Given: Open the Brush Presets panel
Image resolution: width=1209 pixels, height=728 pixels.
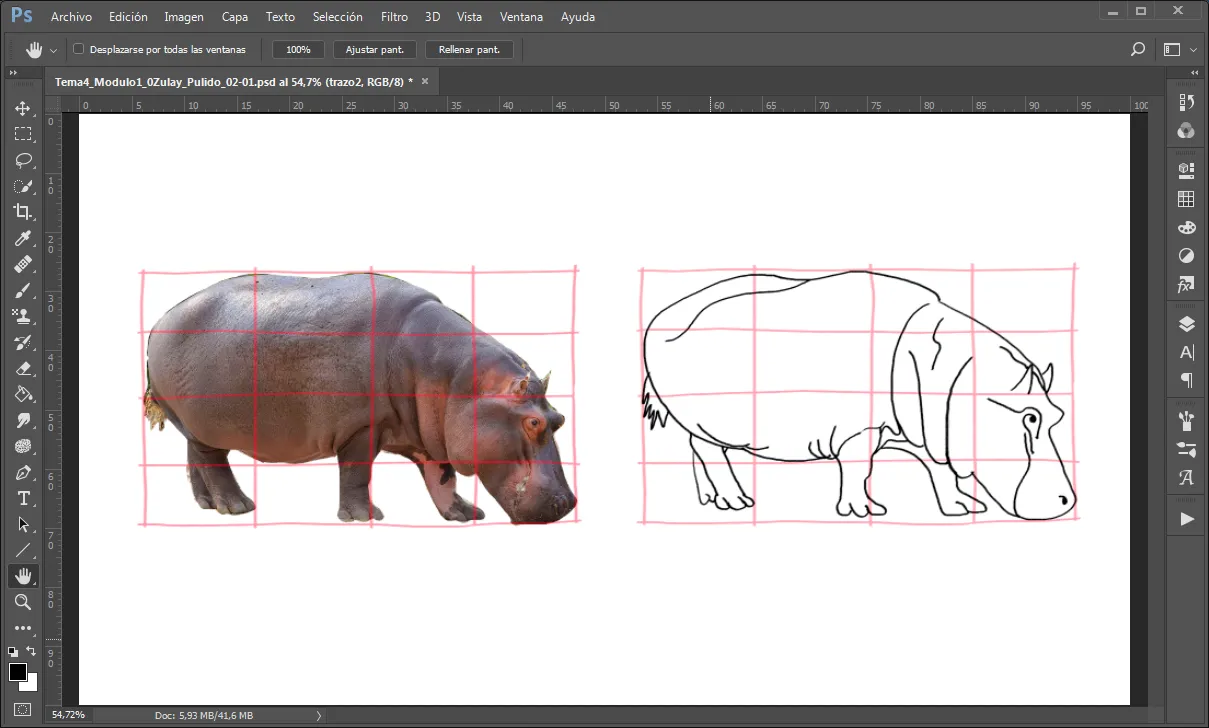Looking at the screenshot, I should [1187, 448].
